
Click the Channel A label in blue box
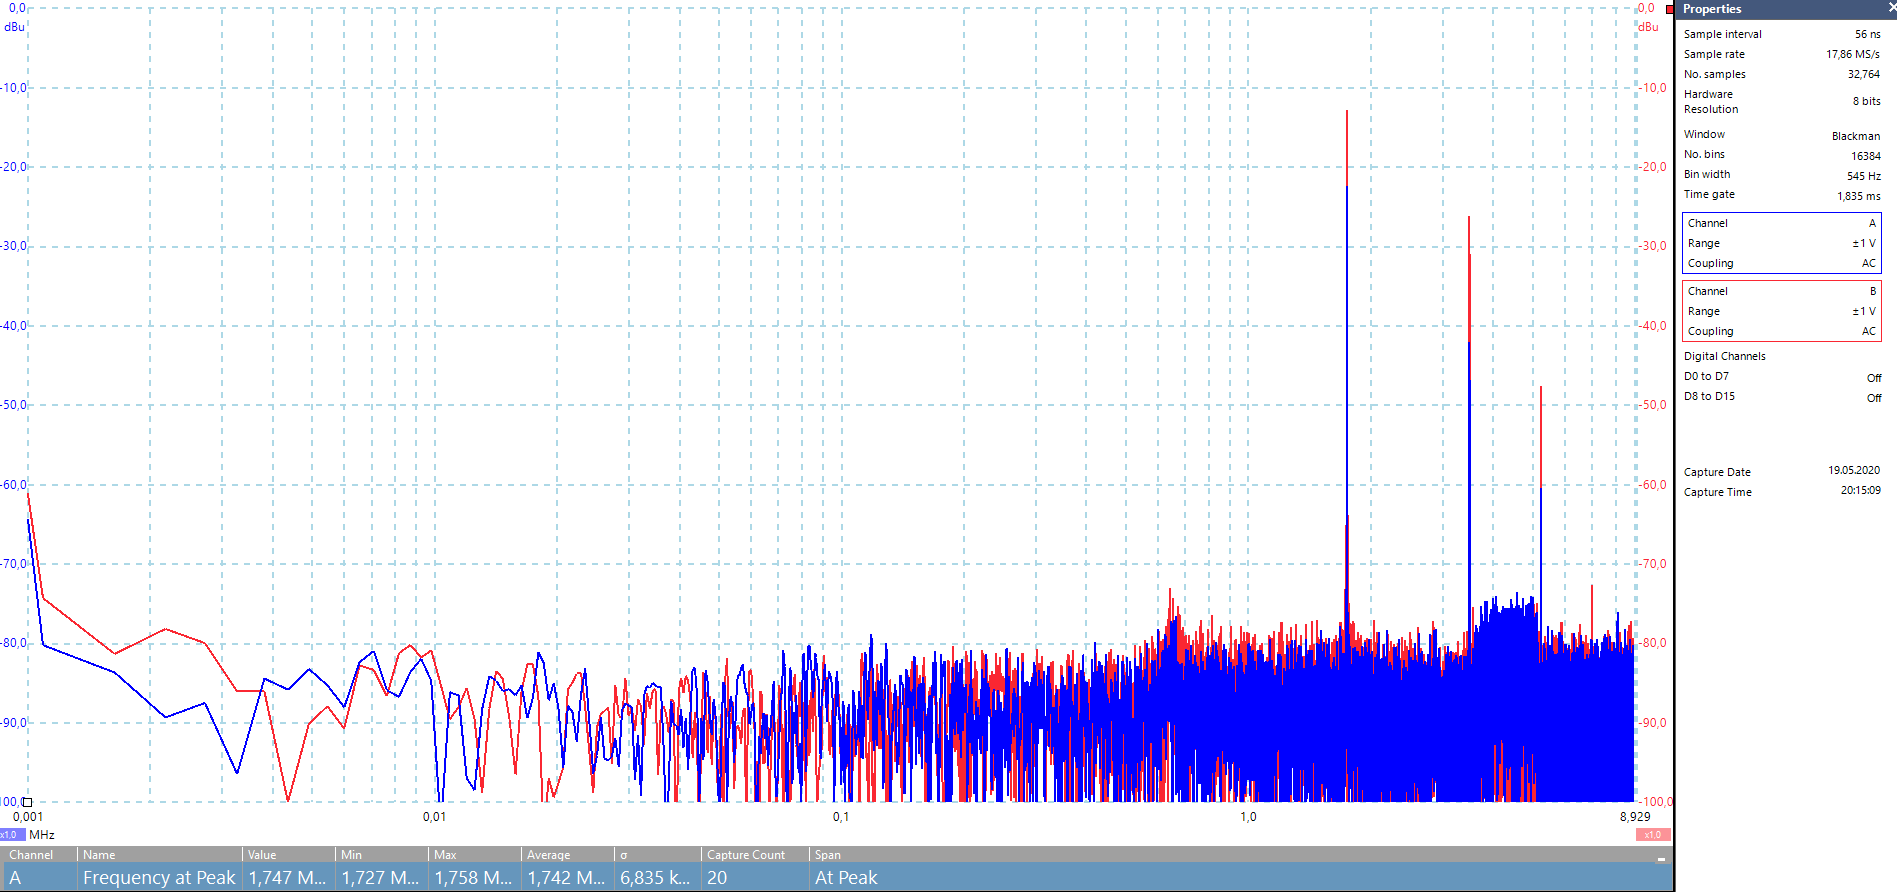pos(1708,223)
